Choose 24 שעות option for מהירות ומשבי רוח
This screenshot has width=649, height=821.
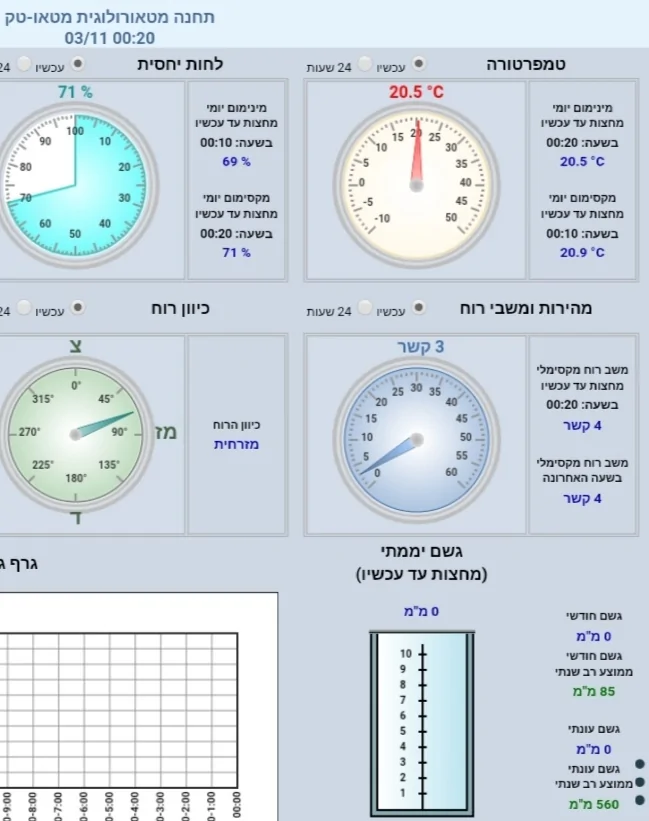click(x=364, y=310)
